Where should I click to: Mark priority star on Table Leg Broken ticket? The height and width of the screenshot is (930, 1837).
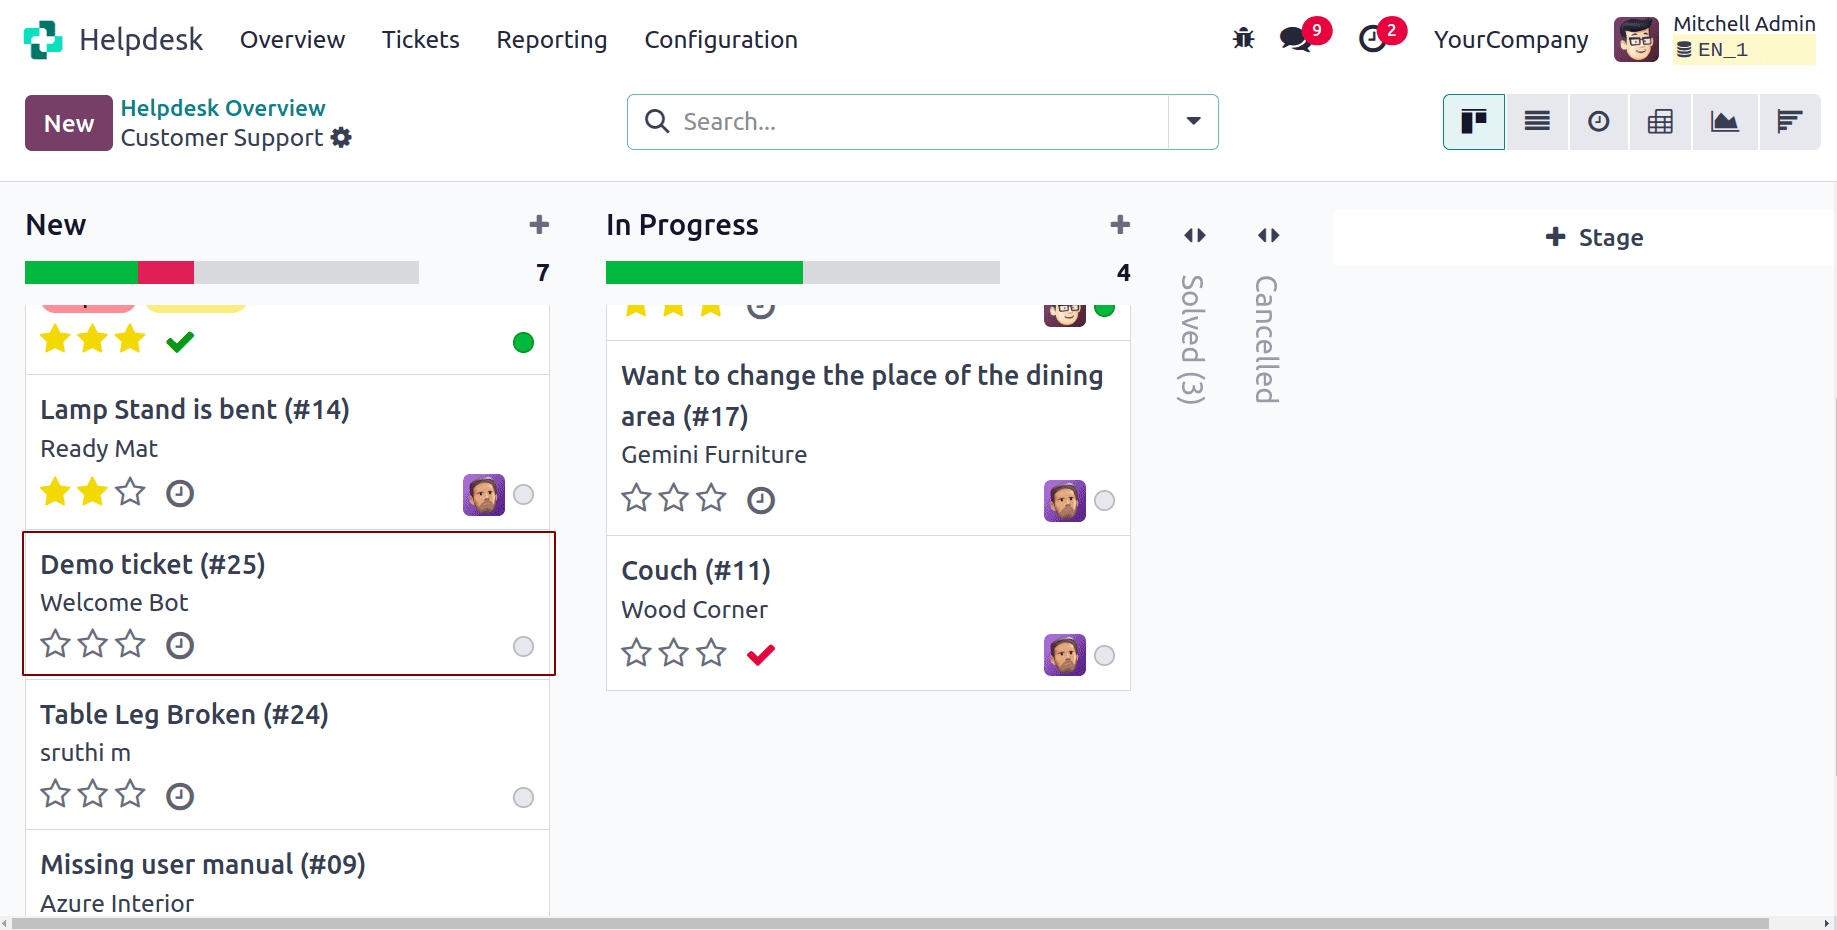[x=56, y=793]
